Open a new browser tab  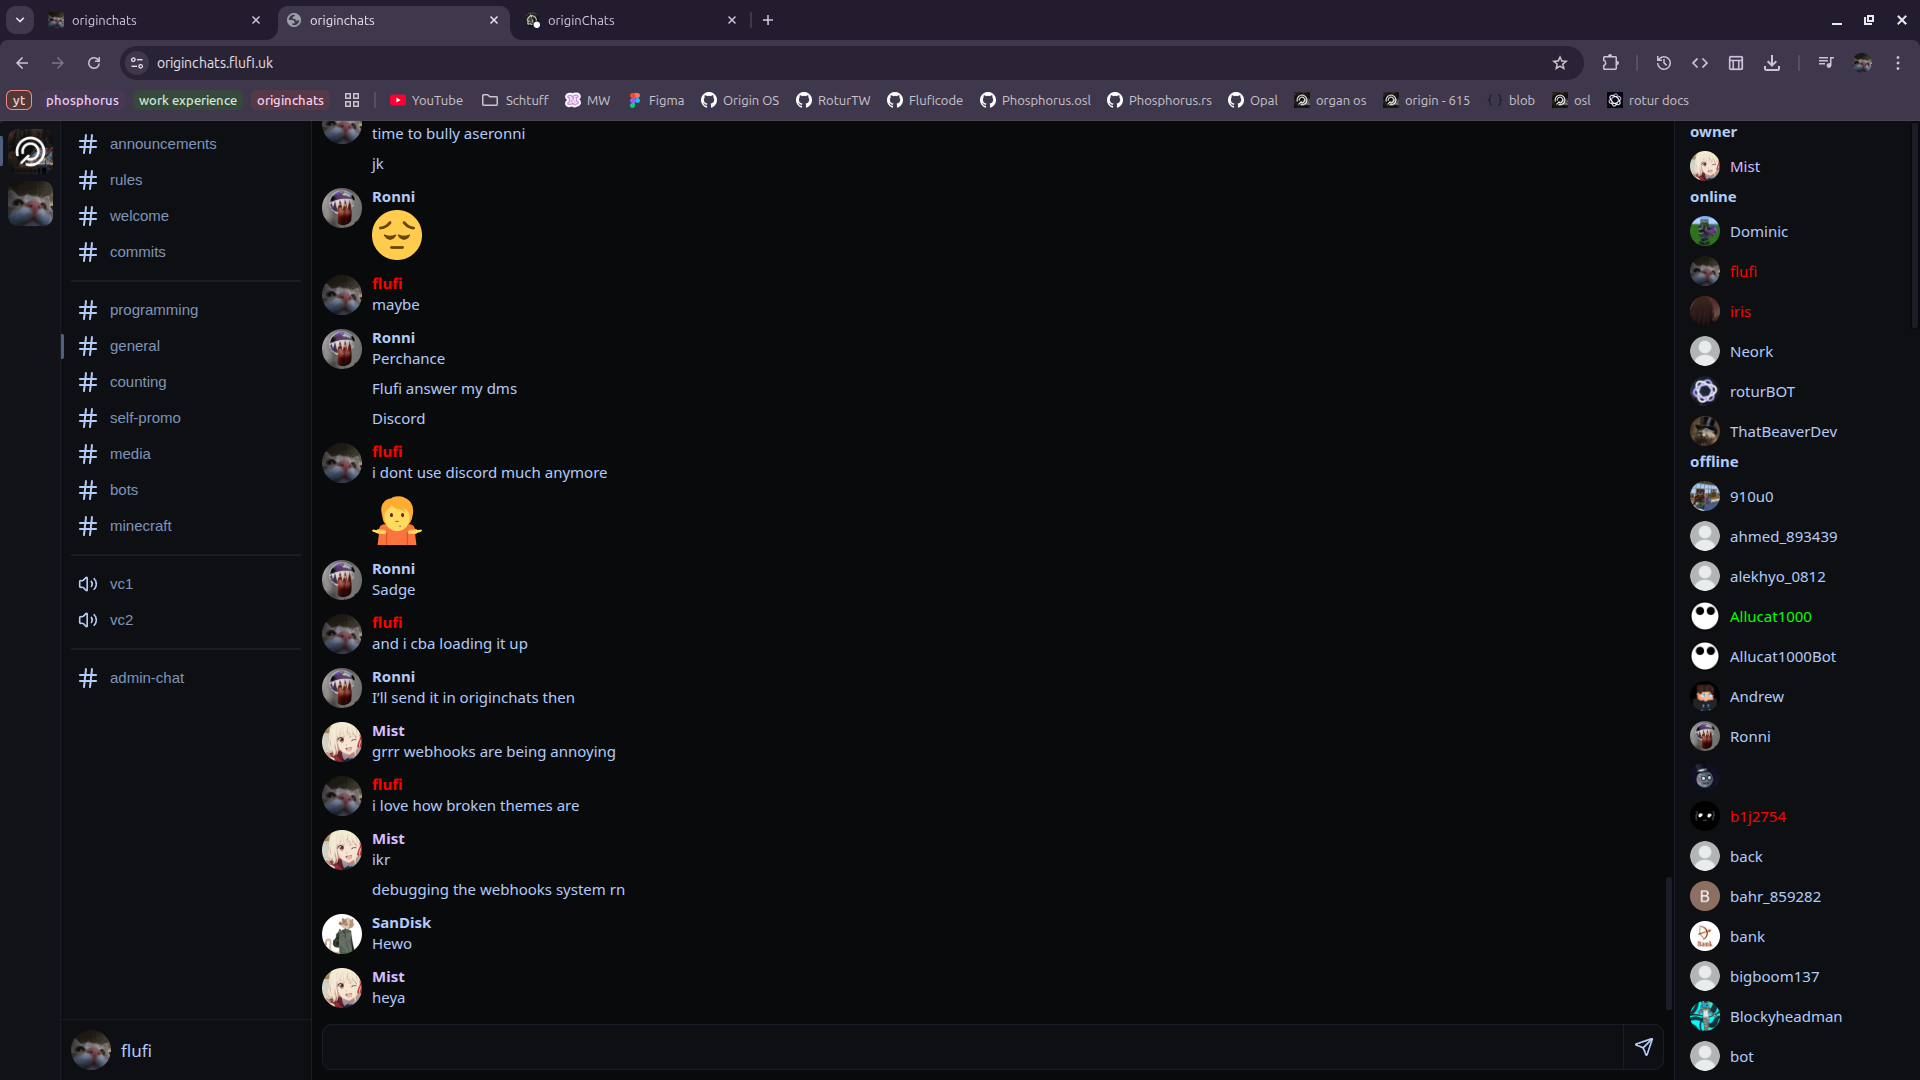coord(768,20)
